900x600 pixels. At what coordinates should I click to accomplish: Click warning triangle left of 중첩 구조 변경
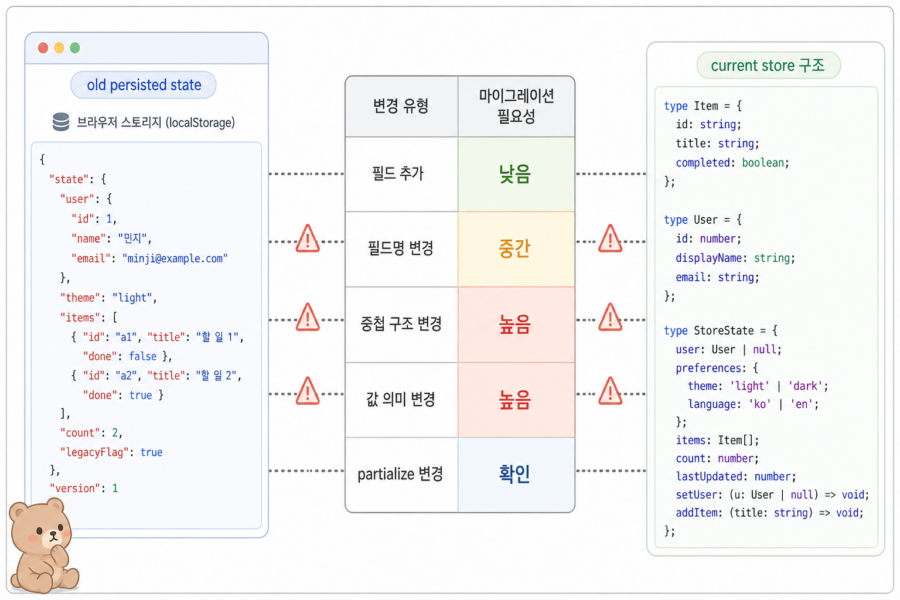tap(308, 318)
